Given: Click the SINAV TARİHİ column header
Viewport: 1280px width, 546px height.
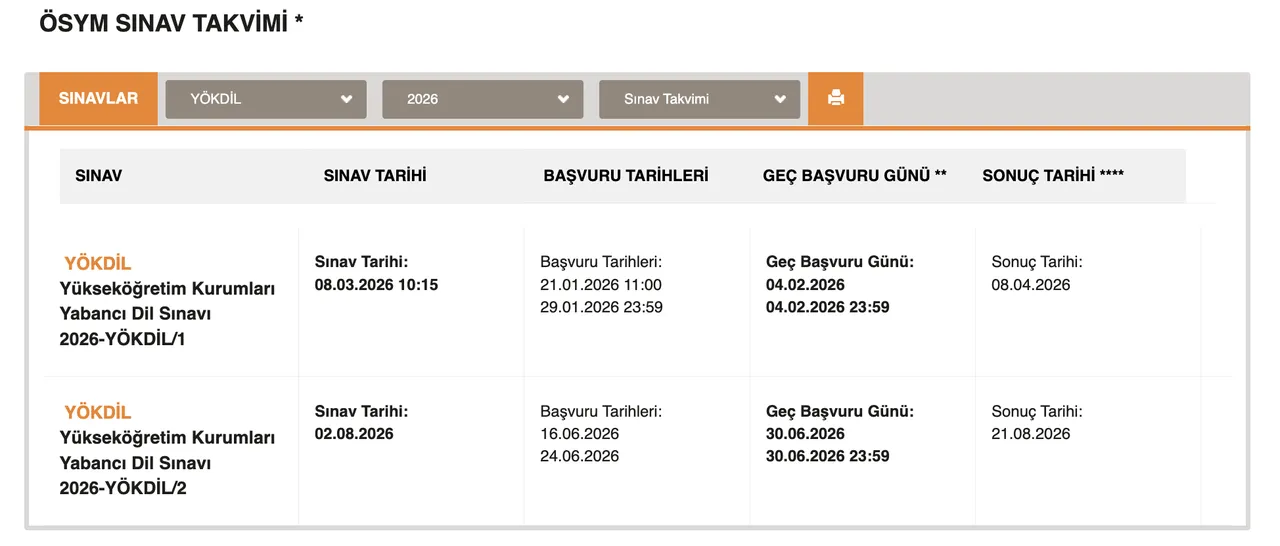Looking at the screenshot, I should [375, 176].
